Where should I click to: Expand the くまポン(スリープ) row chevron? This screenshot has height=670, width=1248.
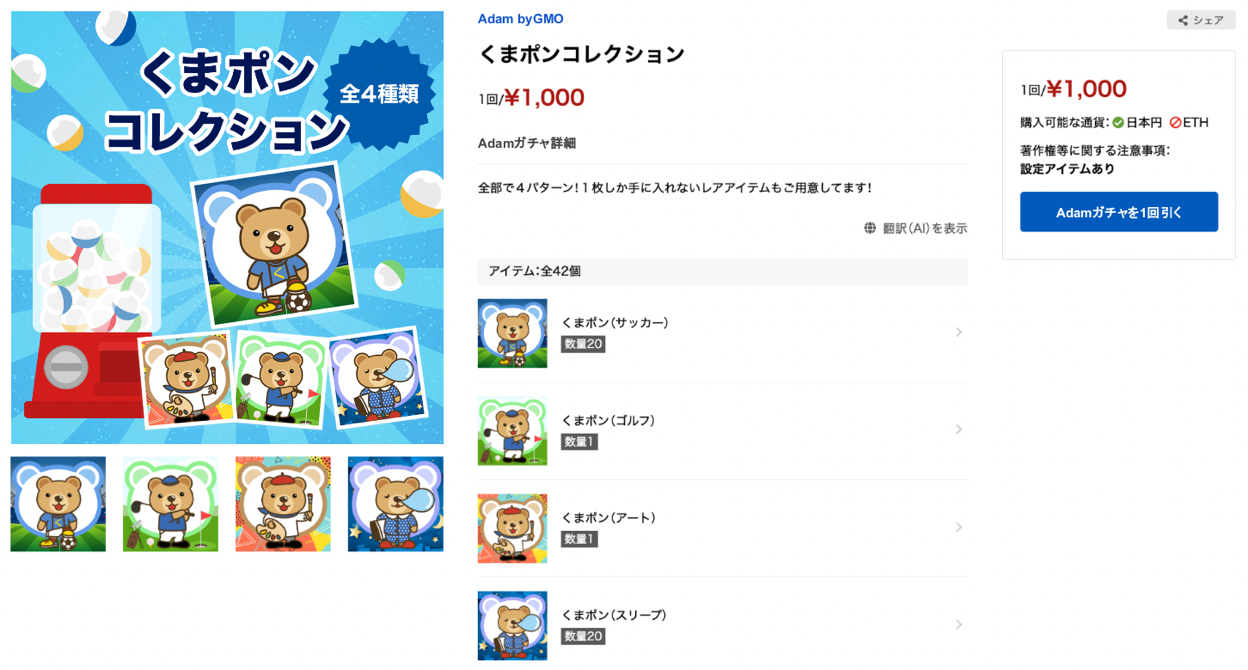[x=958, y=624]
